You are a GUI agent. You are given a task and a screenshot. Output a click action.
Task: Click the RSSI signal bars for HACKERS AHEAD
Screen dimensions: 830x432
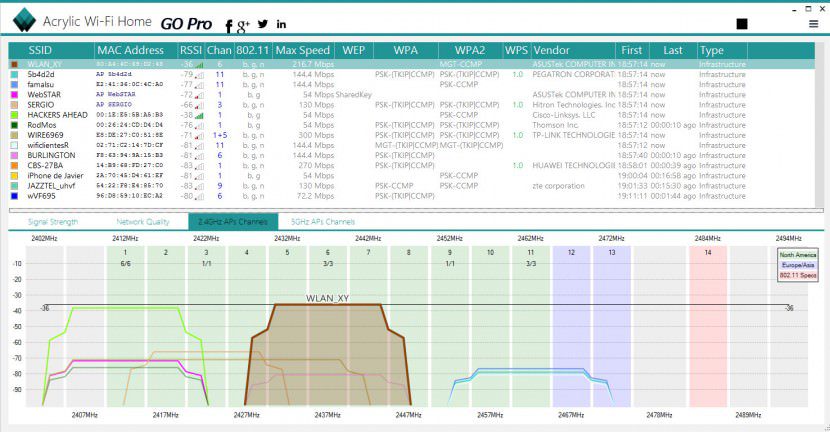coord(200,115)
